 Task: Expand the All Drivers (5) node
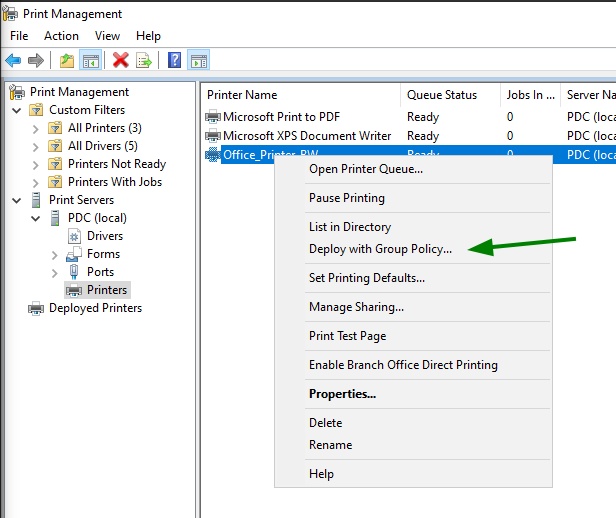pyautogui.click(x=36, y=147)
